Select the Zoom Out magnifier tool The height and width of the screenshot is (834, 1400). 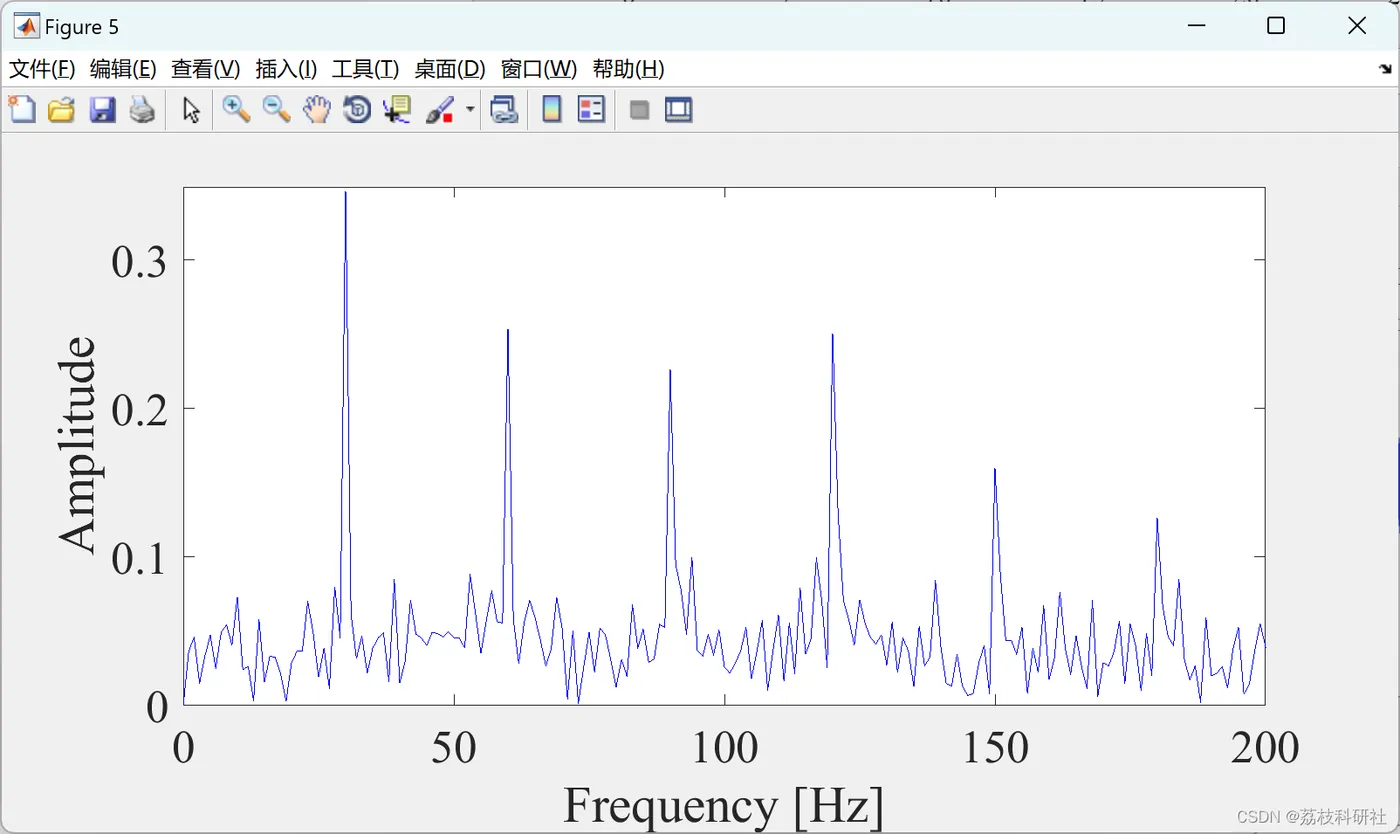(x=276, y=109)
